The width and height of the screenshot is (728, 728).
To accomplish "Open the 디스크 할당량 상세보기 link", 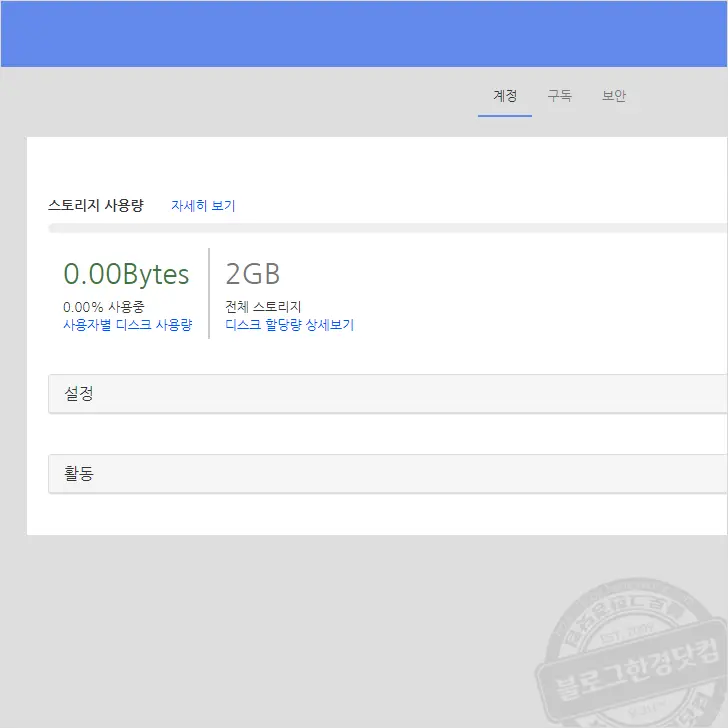I will coord(289,325).
